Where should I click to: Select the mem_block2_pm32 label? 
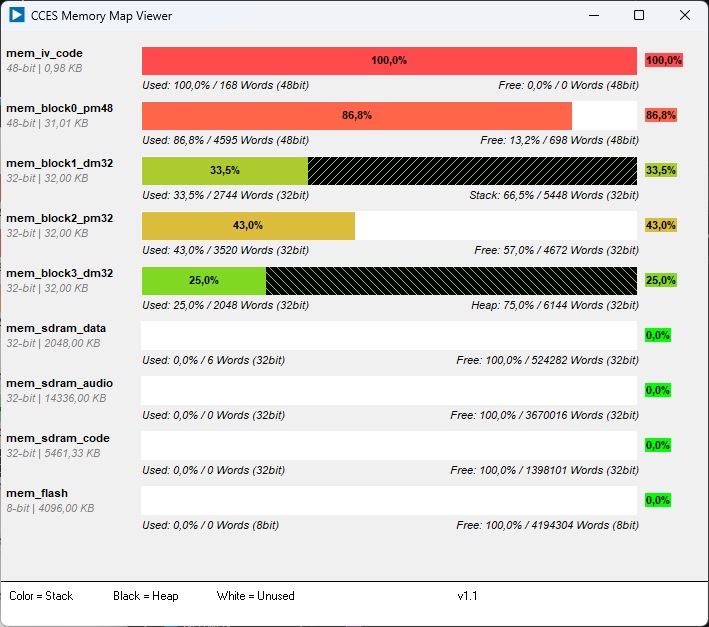[x=59, y=218]
